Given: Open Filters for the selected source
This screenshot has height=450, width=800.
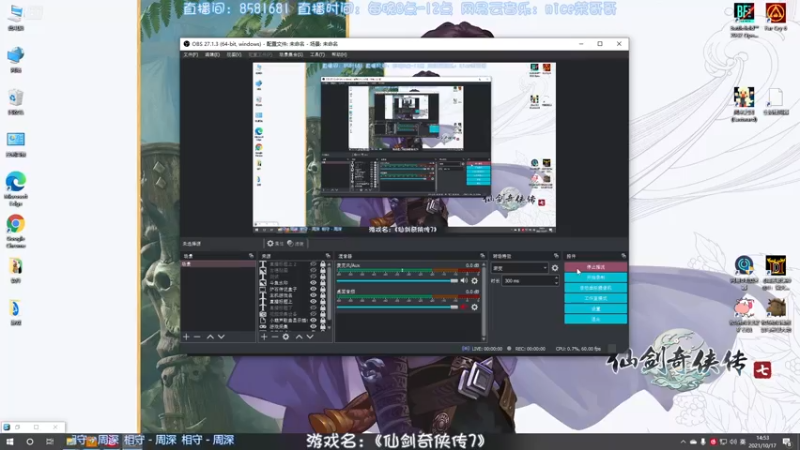Looking at the screenshot, I should tap(295, 244).
